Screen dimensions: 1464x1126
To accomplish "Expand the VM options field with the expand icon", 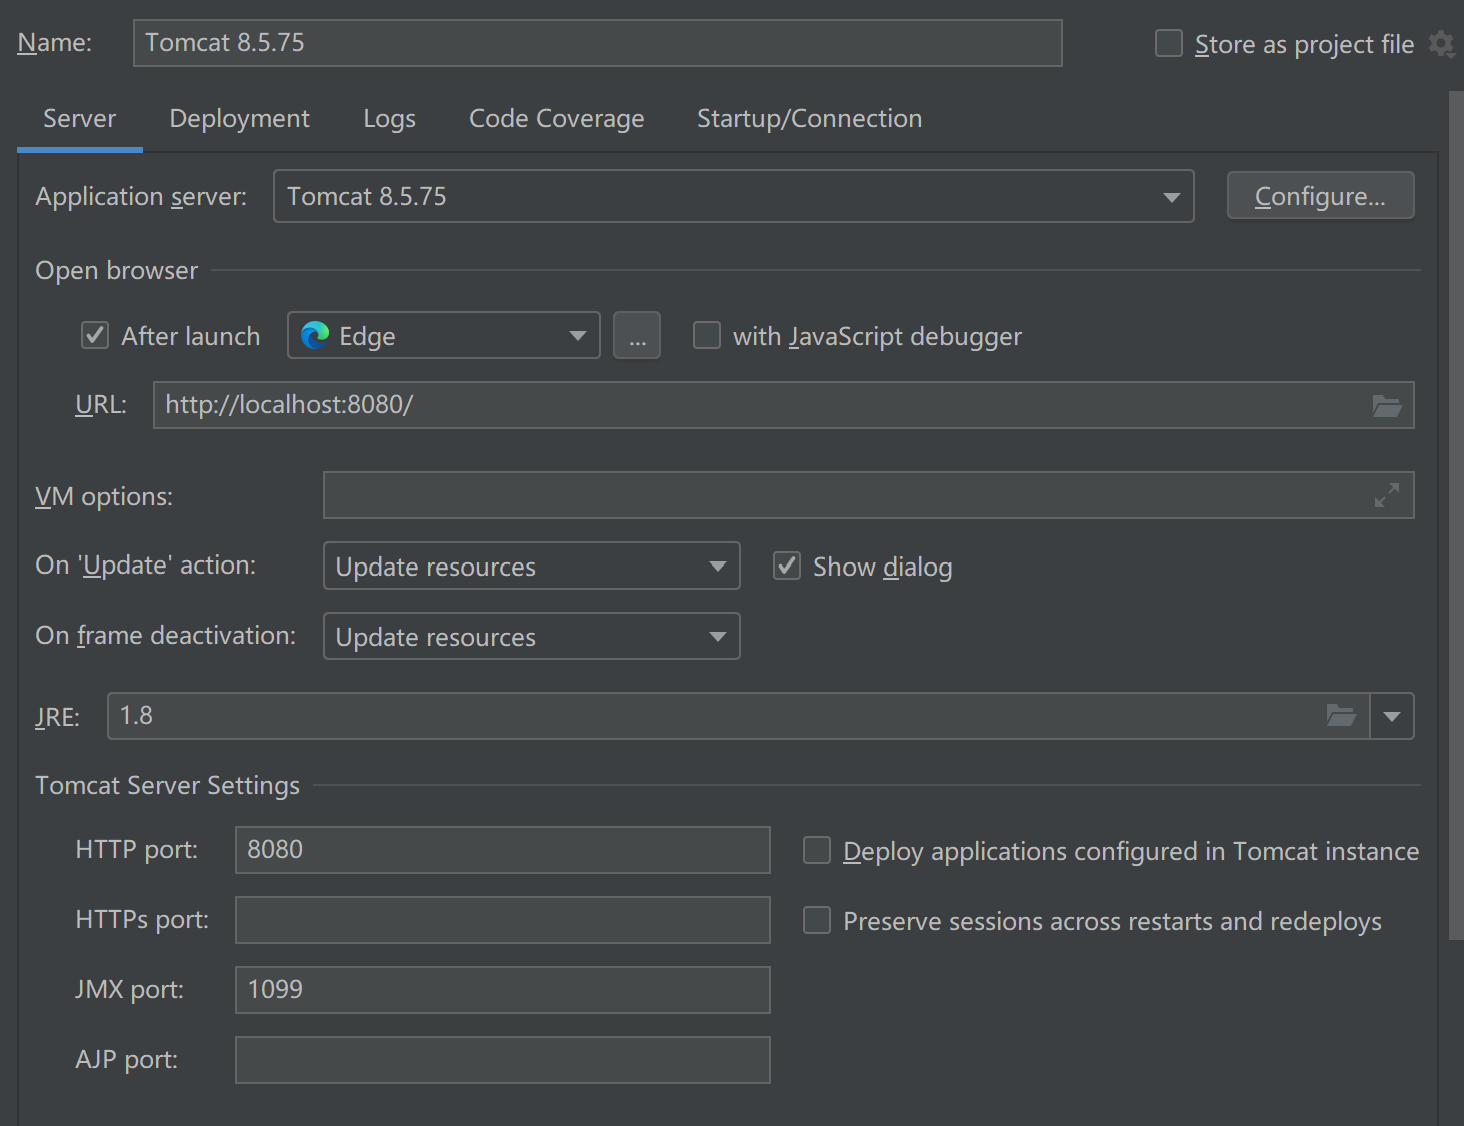I will pos(1387,495).
